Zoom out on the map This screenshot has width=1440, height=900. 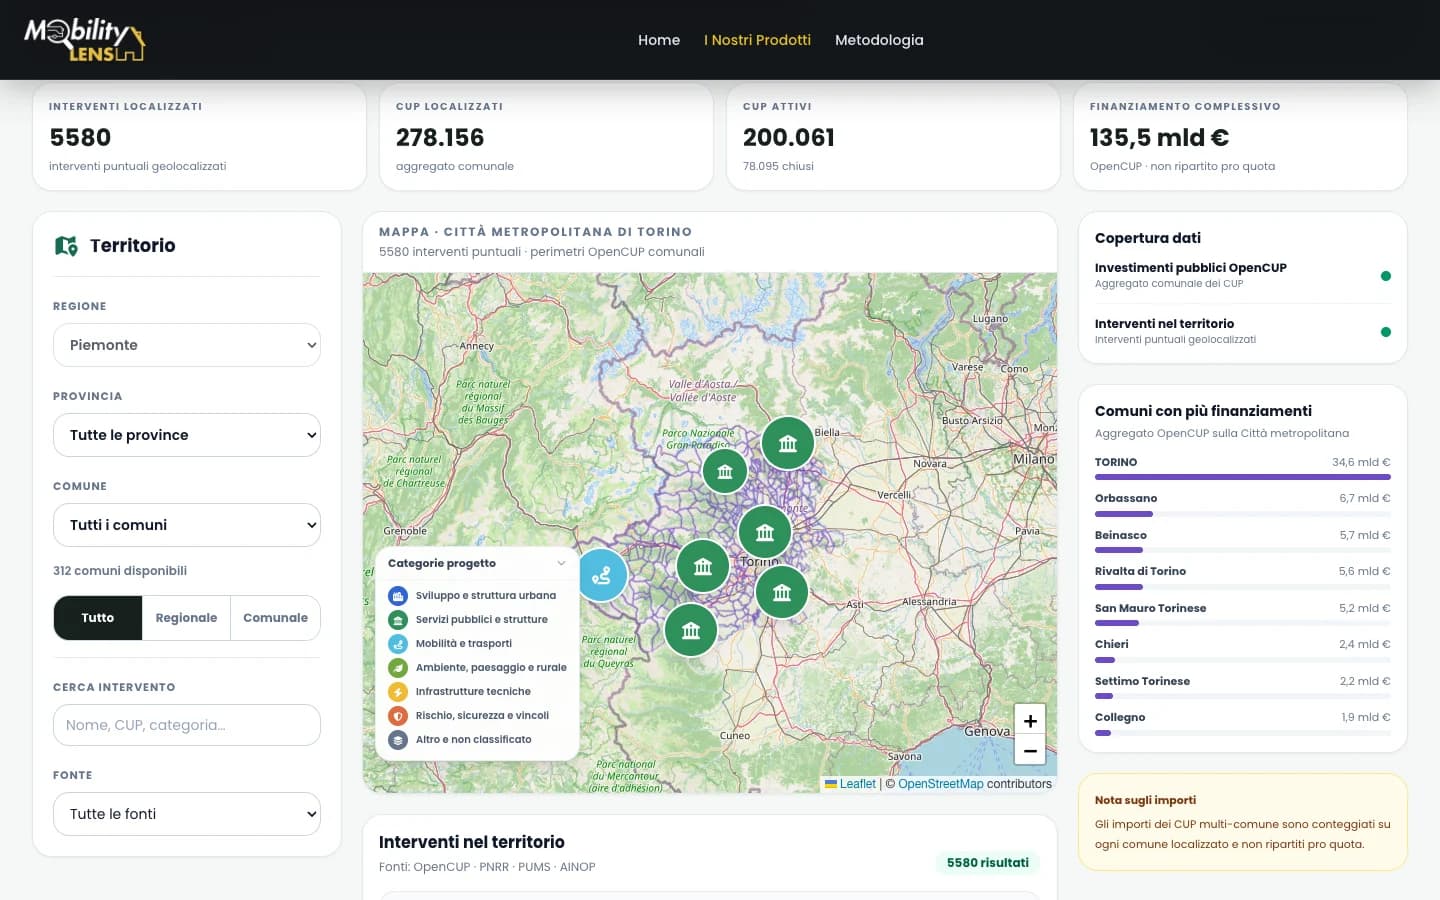pos(1030,750)
